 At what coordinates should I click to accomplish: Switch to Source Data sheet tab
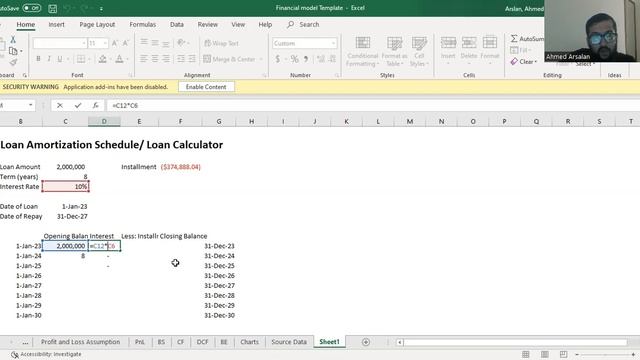289,342
